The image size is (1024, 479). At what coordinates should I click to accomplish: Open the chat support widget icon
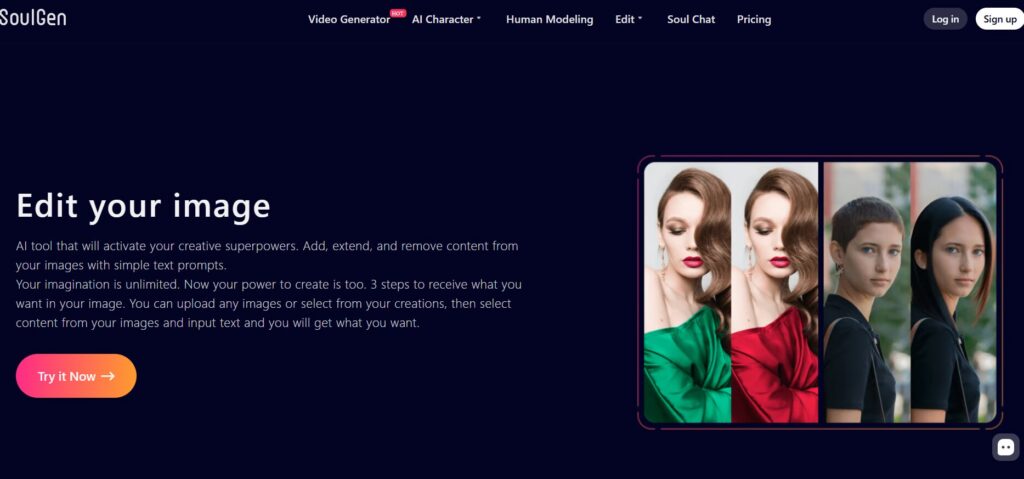1006,447
